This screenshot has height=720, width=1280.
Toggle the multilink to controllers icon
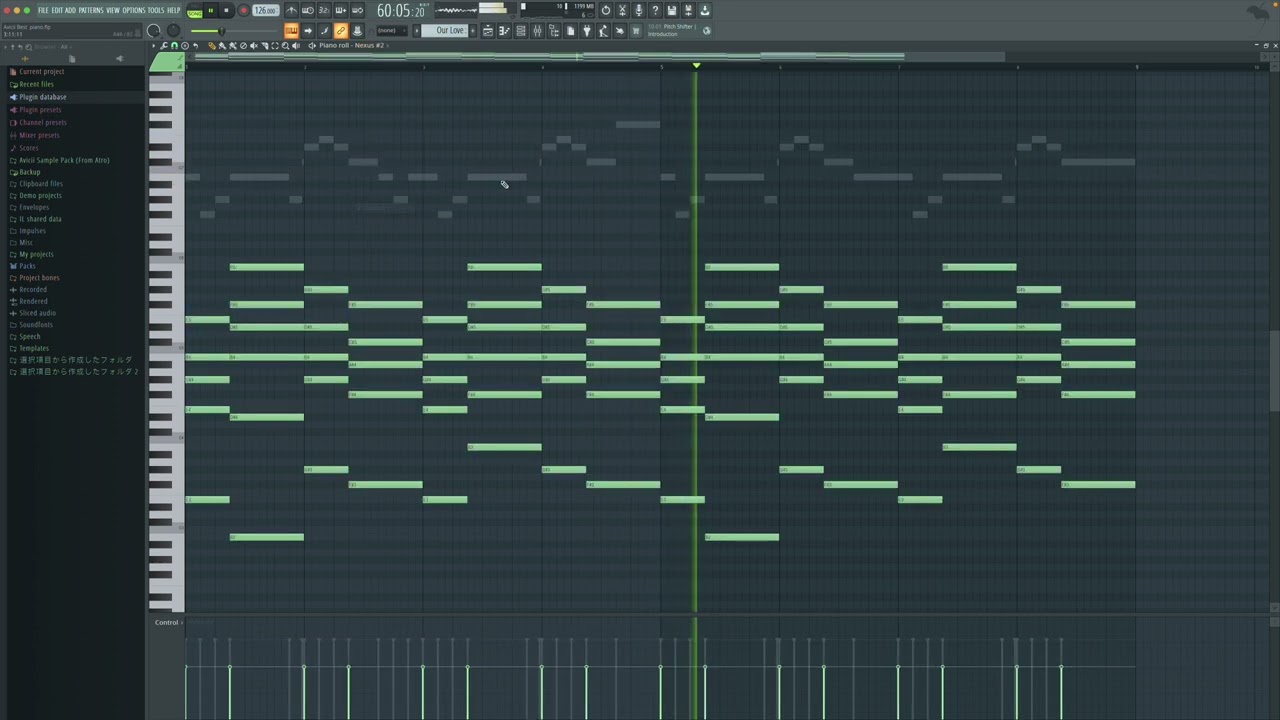coord(341,31)
